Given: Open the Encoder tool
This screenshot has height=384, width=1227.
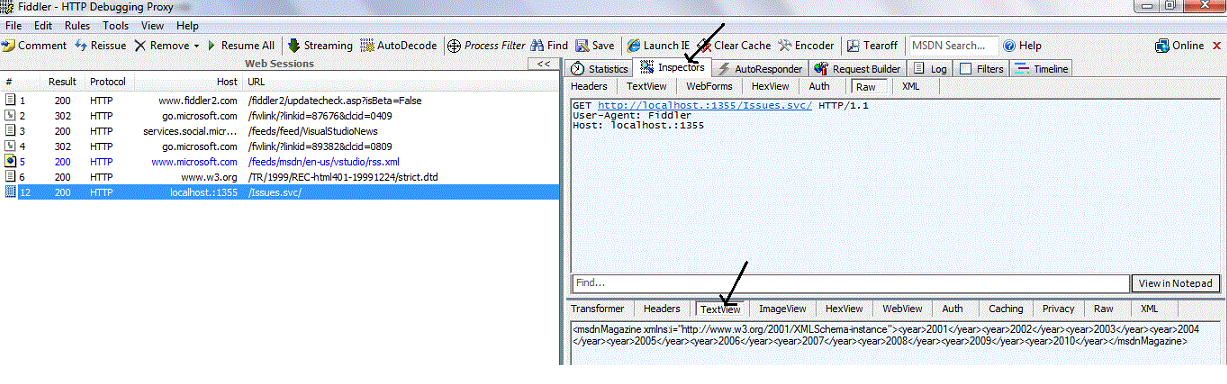Looking at the screenshot, I should [x=806, y=46].
